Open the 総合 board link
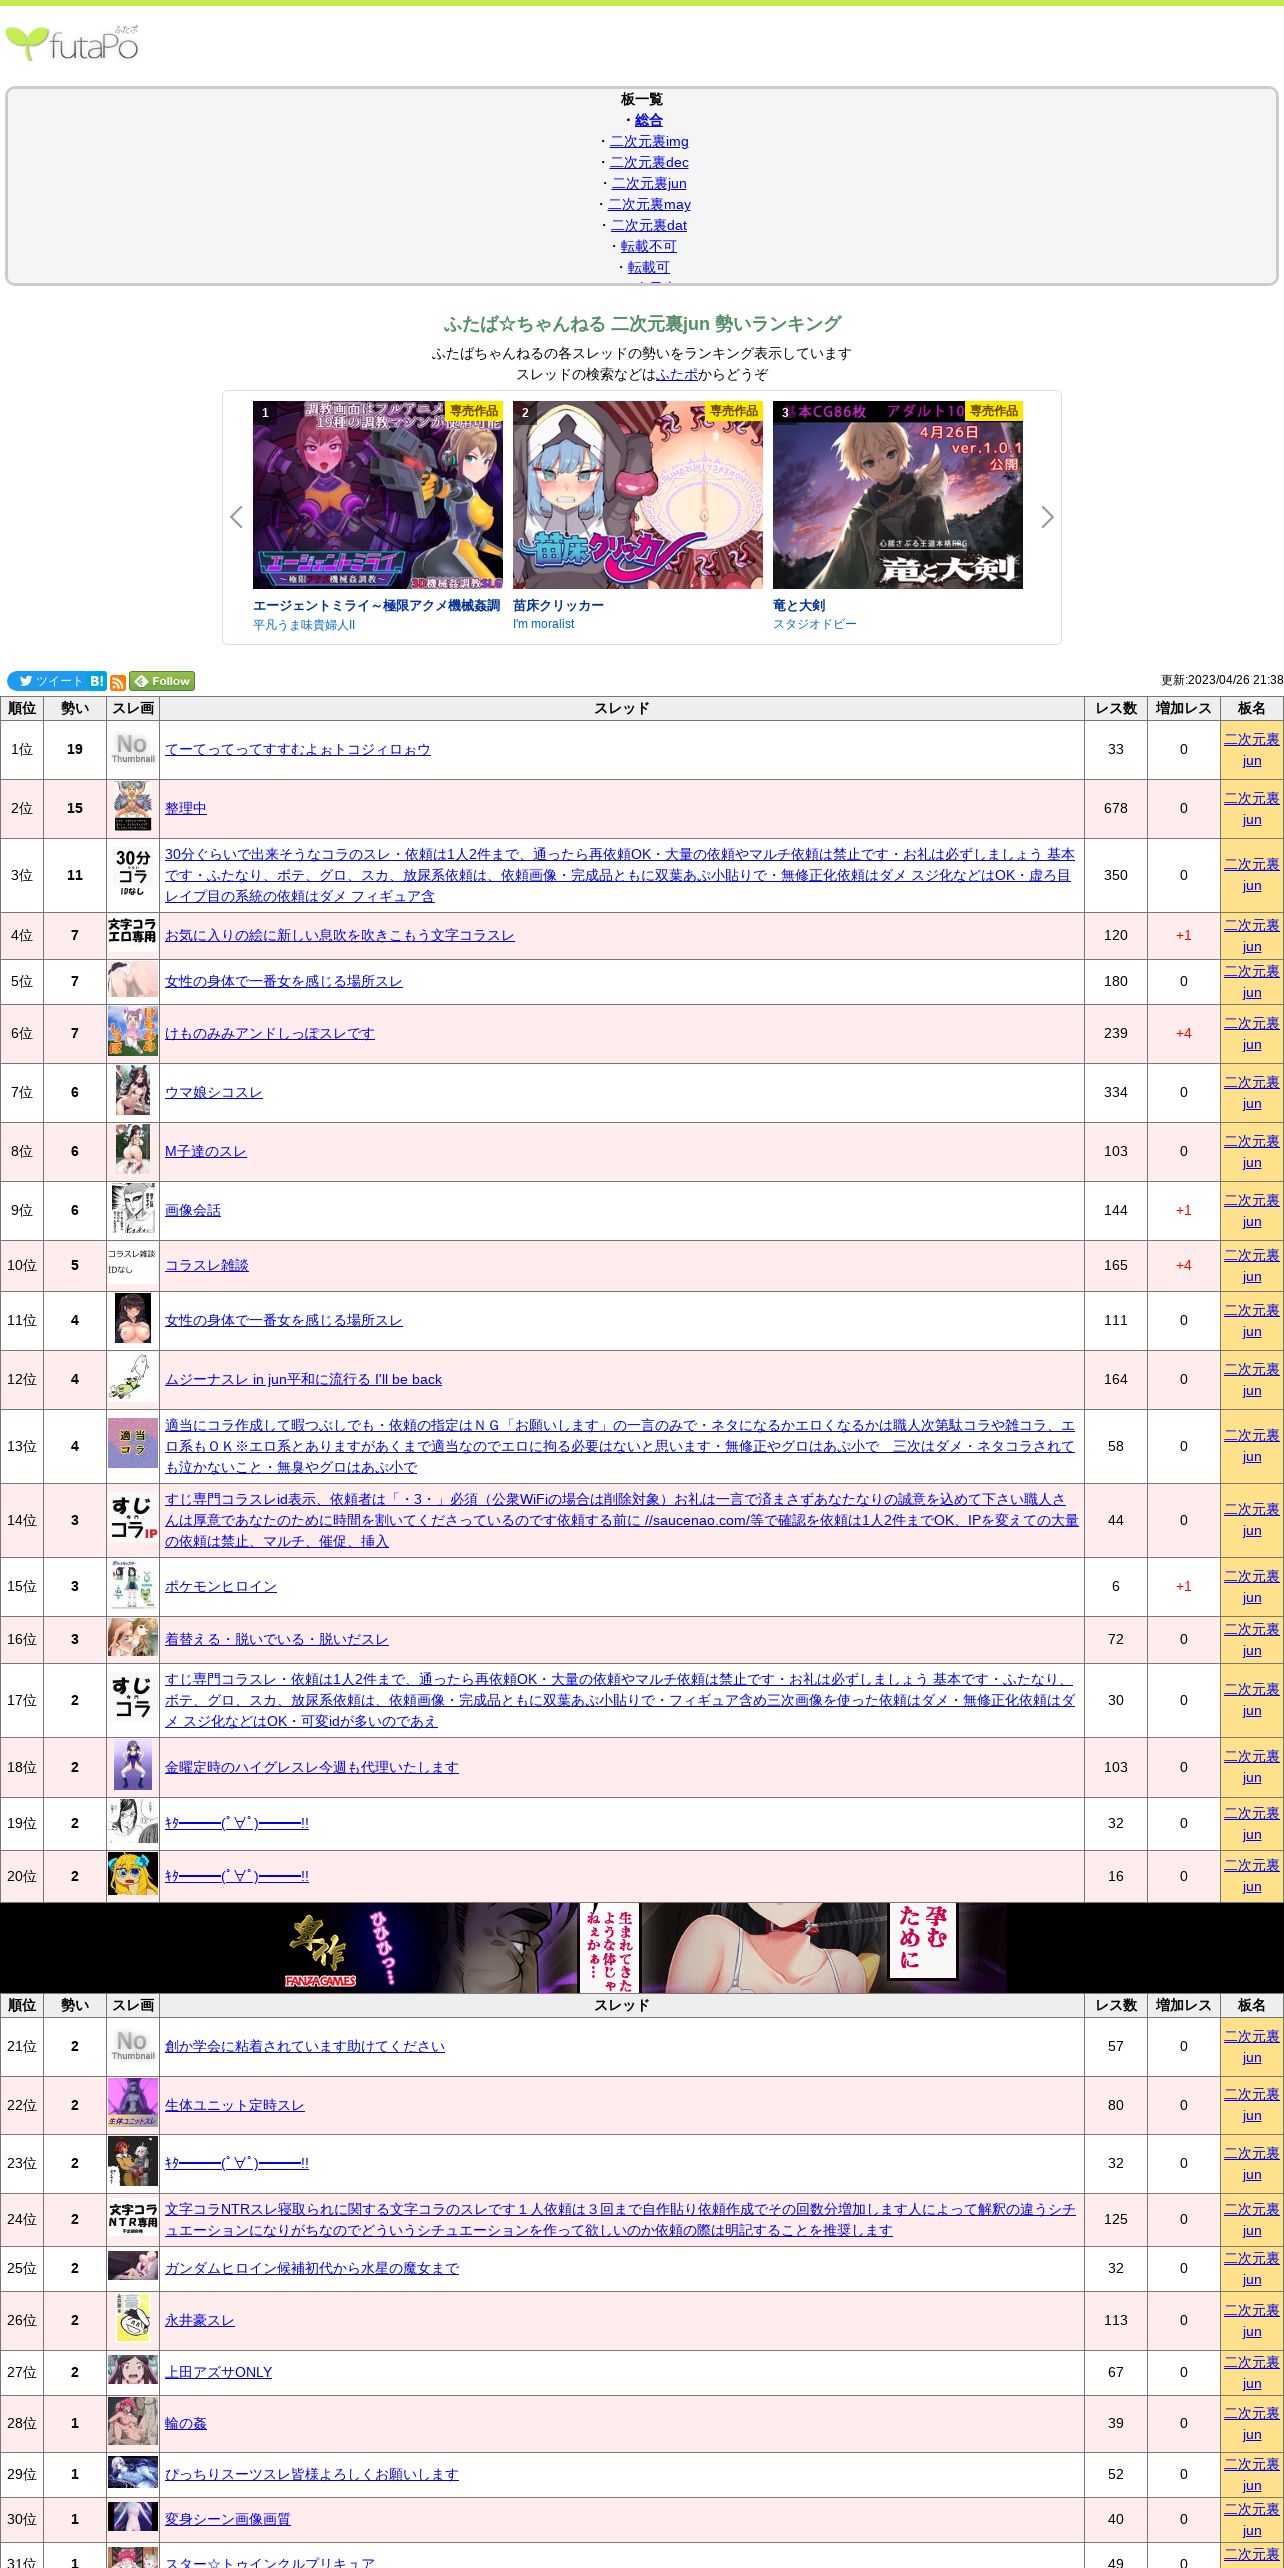This screenshot has width=1284, height=2568. click(649, 120)
